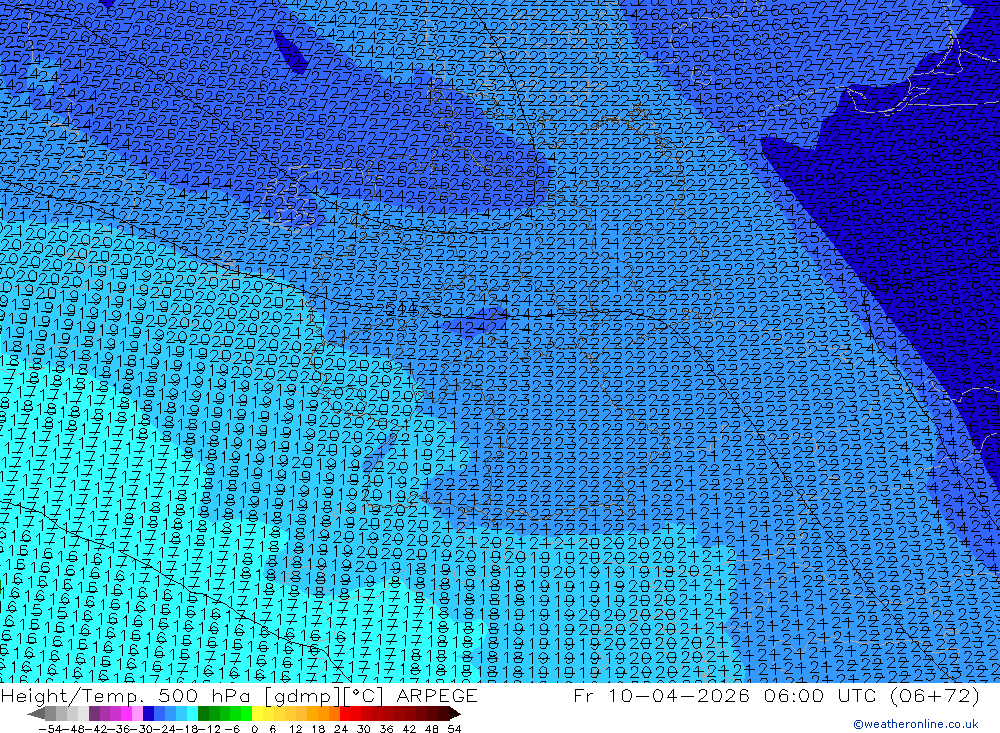Click the 'Fr 10-04-2026 06:00 UTC' date text

(723, 695)
